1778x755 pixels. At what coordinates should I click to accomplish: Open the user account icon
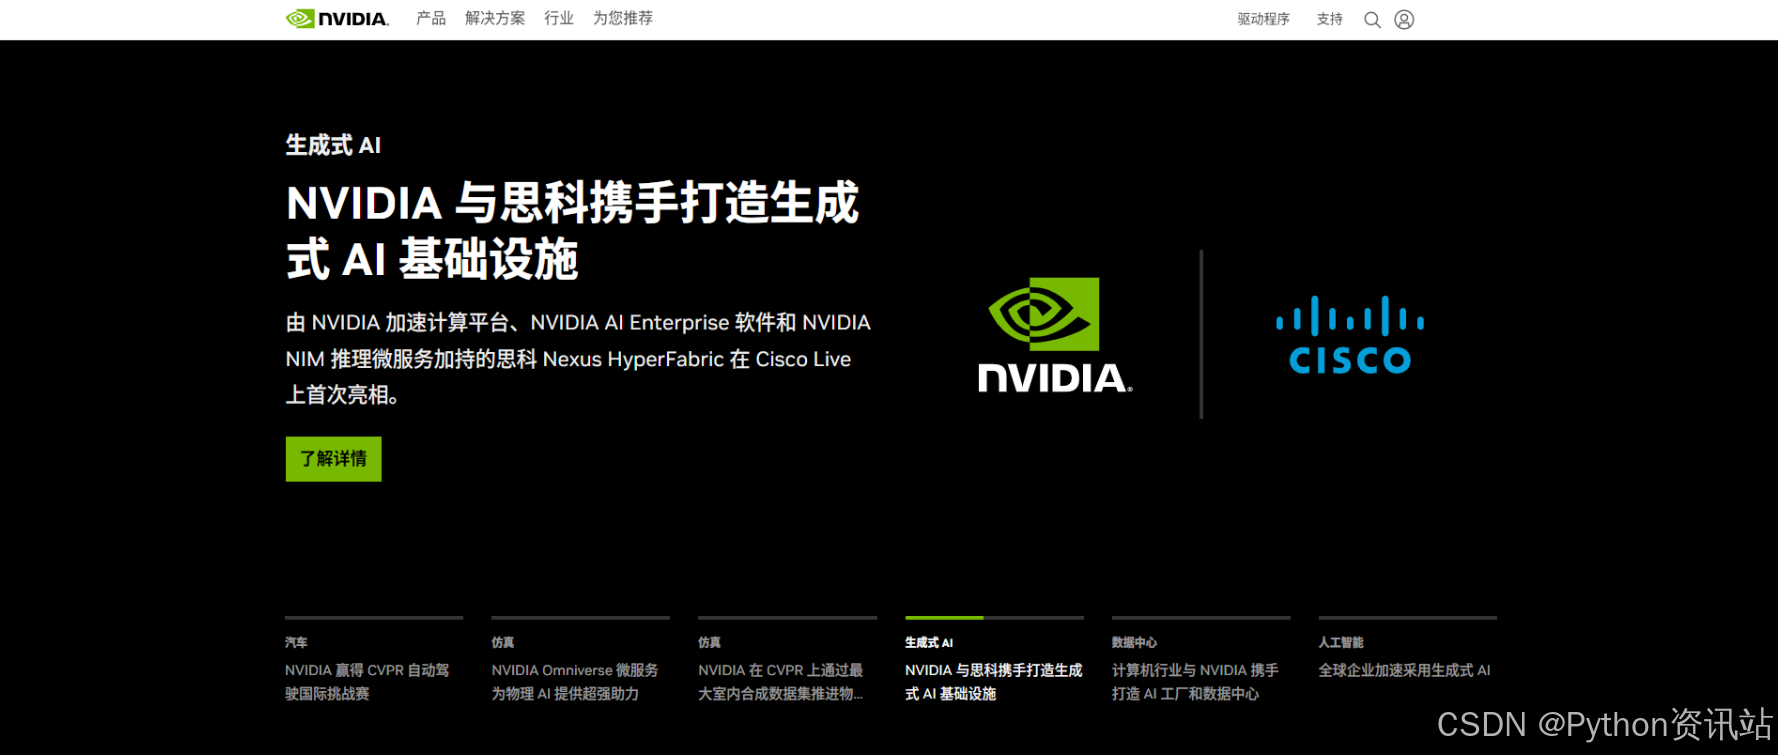pyautogui.click(x=1404, y=20)
